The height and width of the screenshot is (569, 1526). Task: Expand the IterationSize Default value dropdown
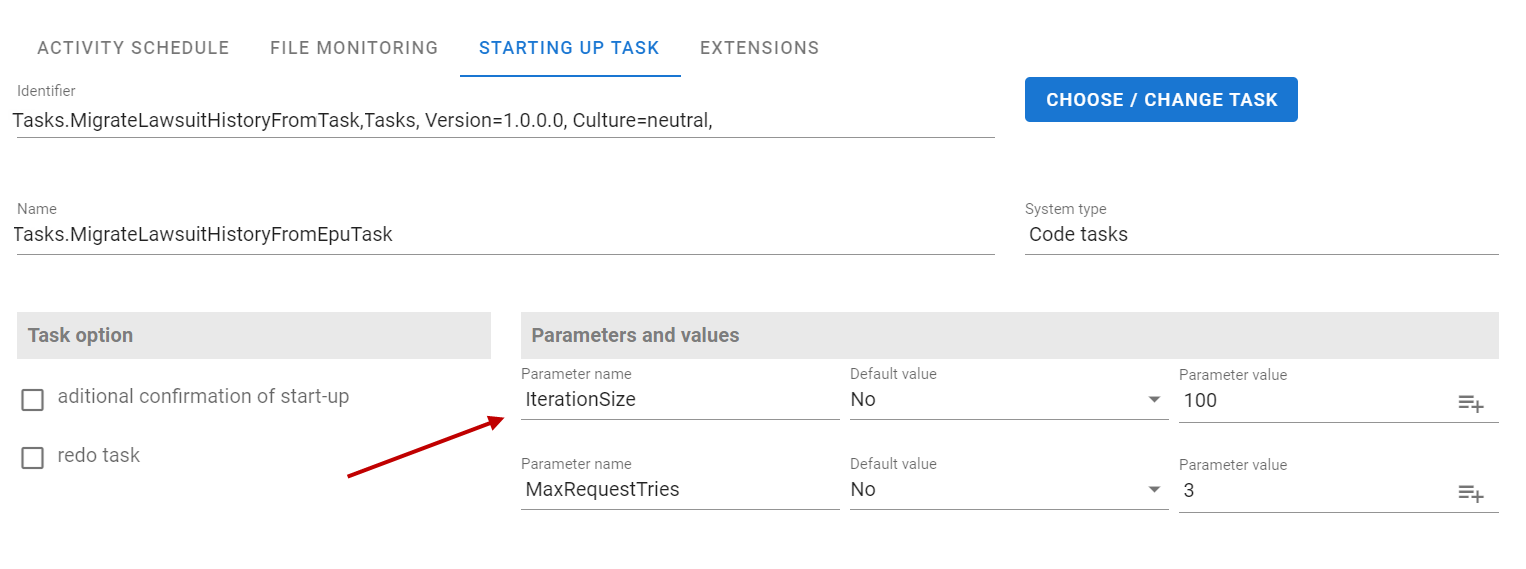[1009, 400]
